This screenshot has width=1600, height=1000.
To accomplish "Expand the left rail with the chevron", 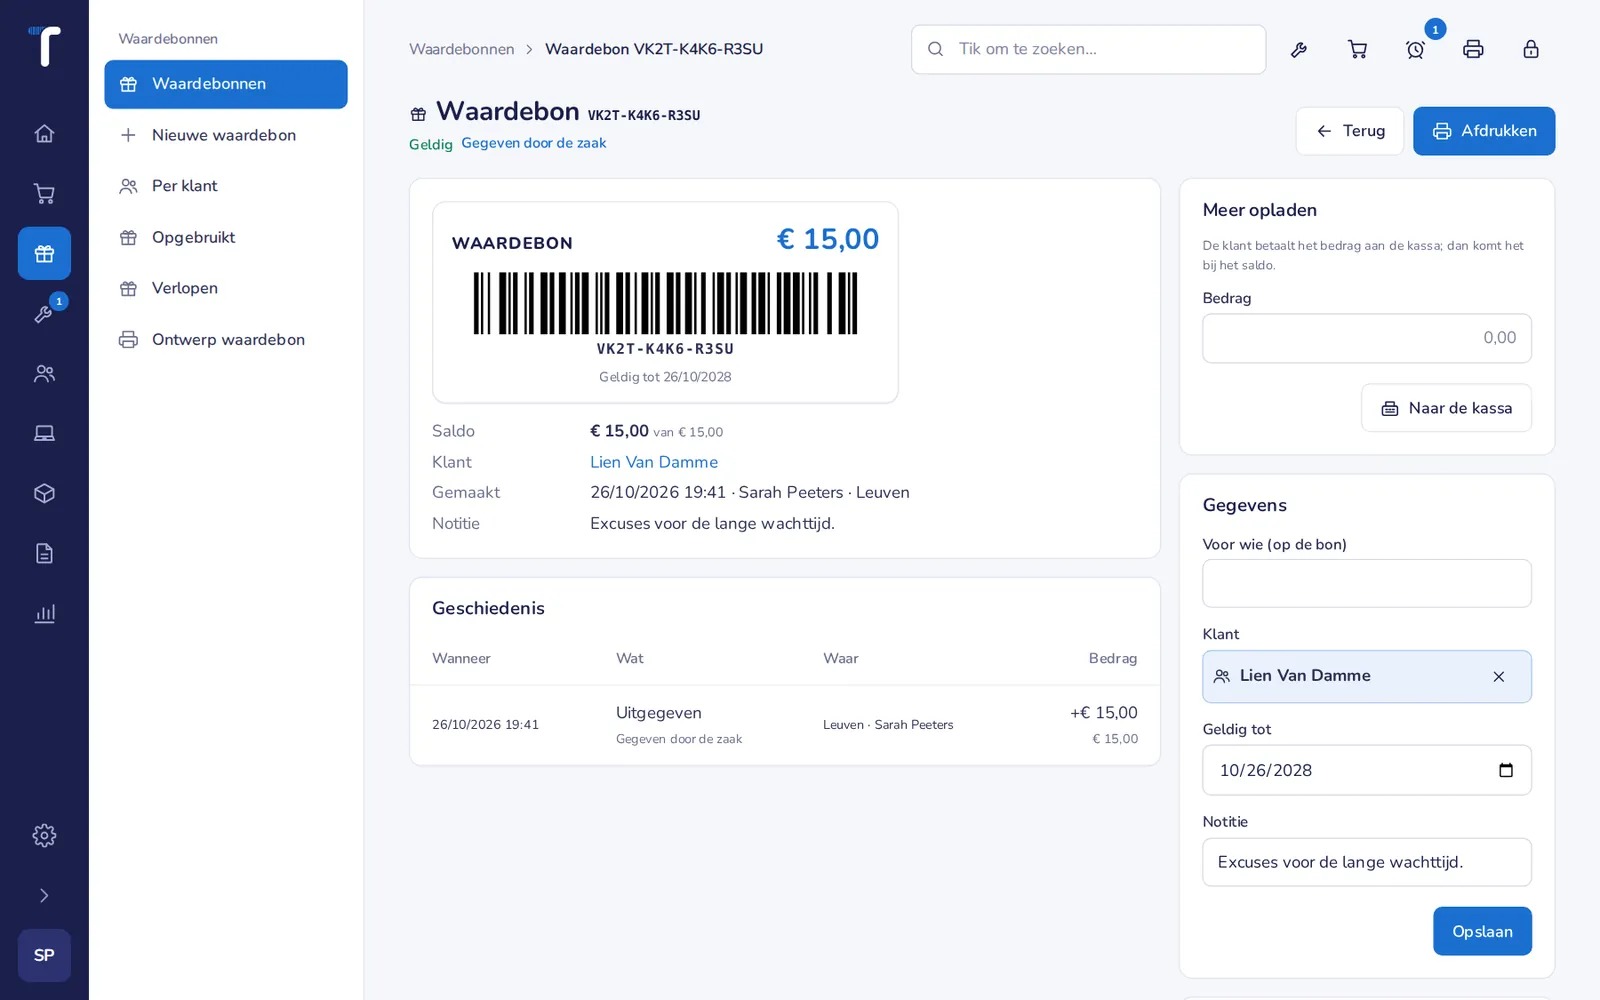I will tap(44, 895).
